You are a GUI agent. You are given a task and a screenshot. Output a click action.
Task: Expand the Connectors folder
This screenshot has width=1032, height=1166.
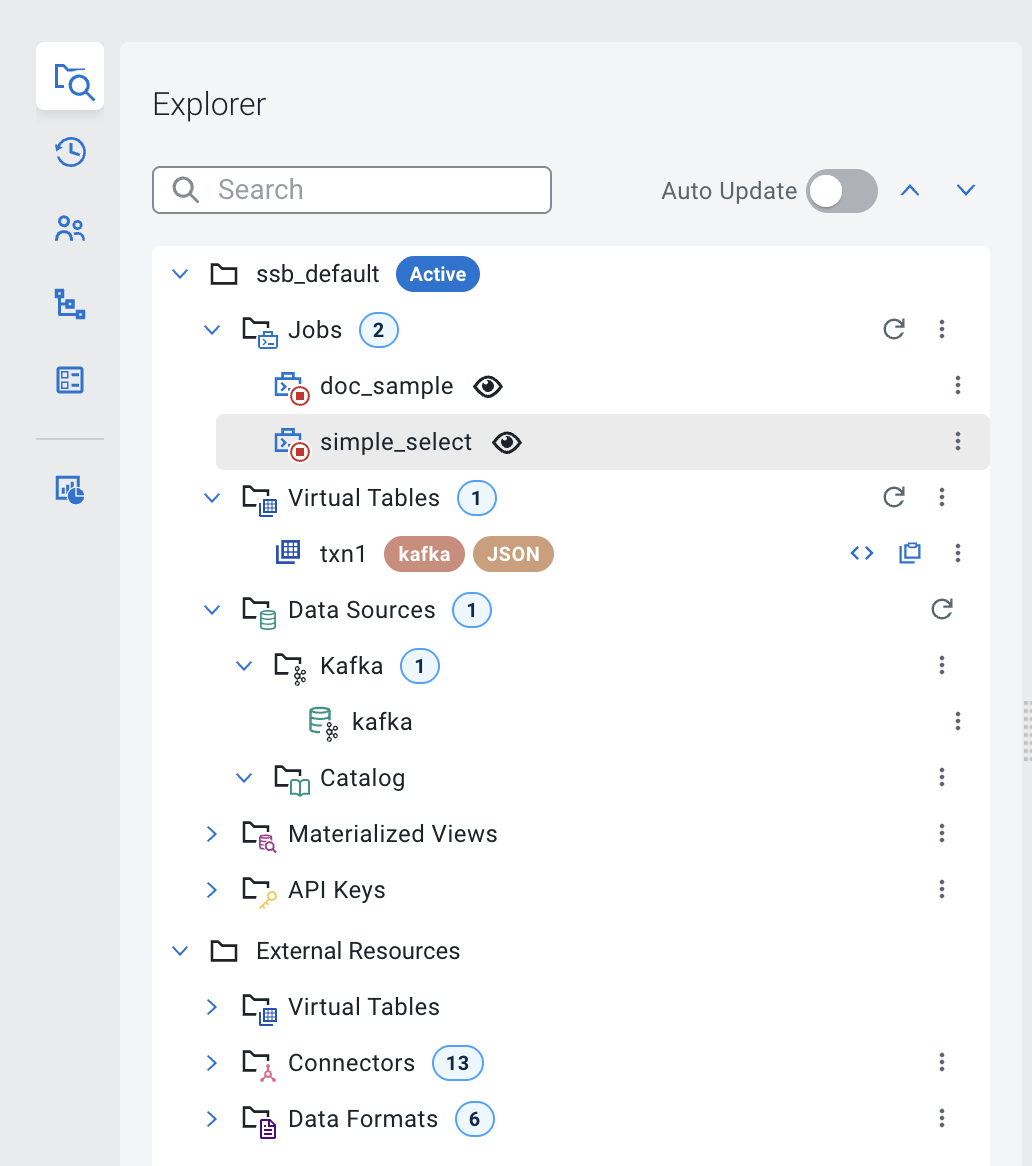(211, 1062)
